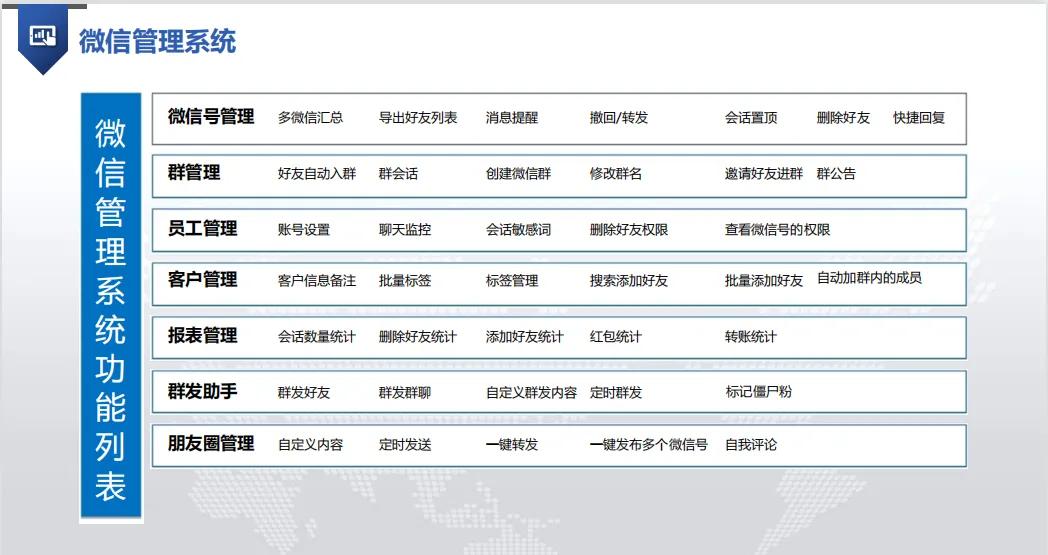Select 批量标签 item
The image size is (1048, 555).
tap(404, 281)
